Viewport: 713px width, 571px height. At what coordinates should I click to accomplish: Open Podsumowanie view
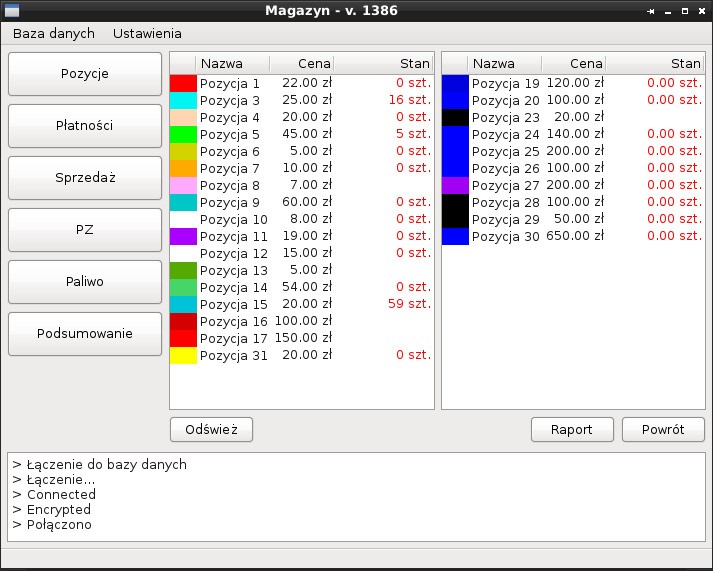pyautogui.click(x=85, y=334)
